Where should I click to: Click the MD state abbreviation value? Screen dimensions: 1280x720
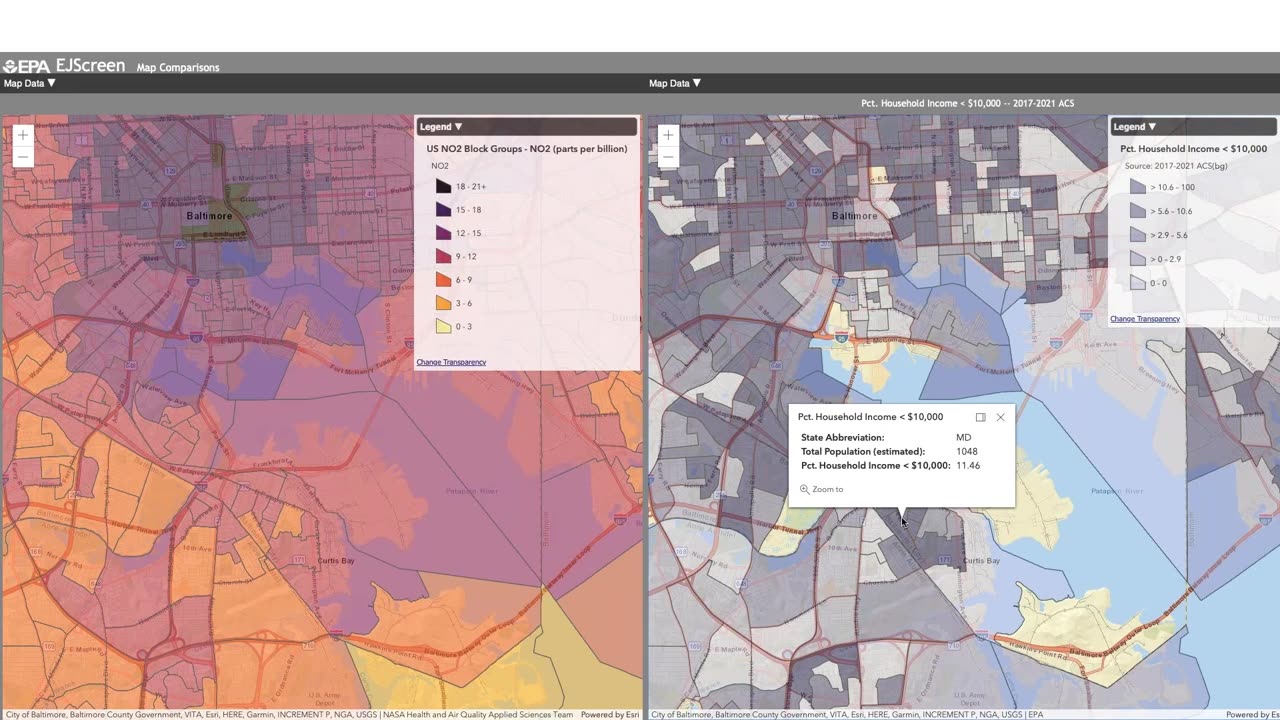[x=964, y=437]
